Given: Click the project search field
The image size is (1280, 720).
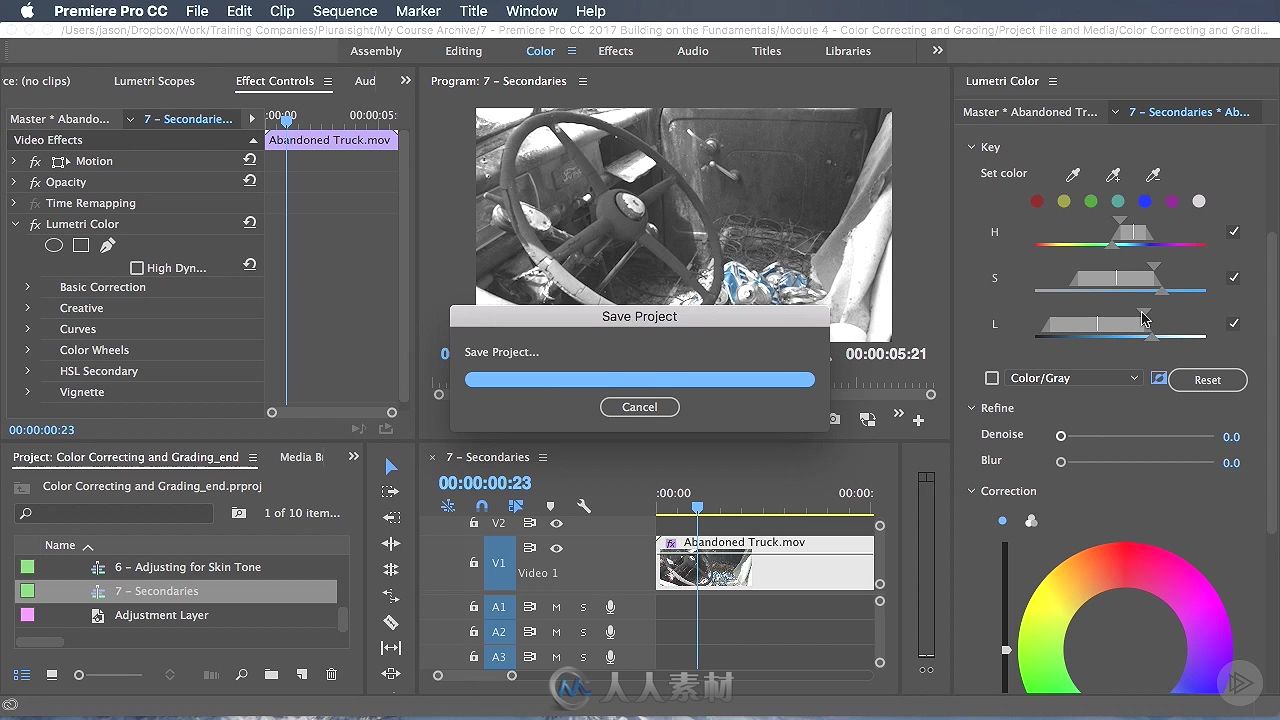Looking at the screenshot, I should (x=114, y=513).
